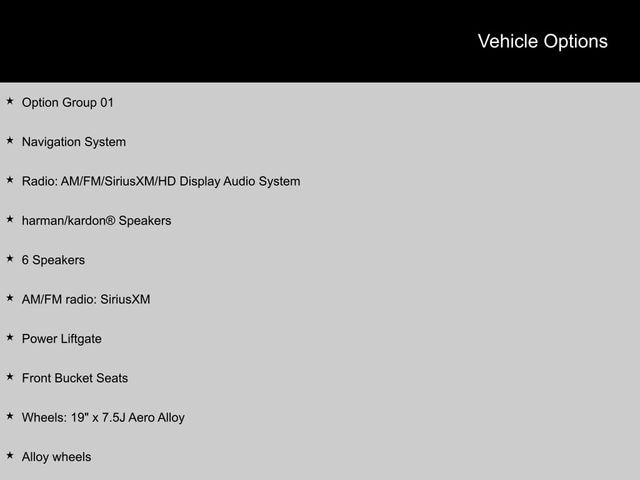The image size is (640, 480).
Task: Click the star beside Wheels 19" Aero Alloy
Action: pos(10,416)
